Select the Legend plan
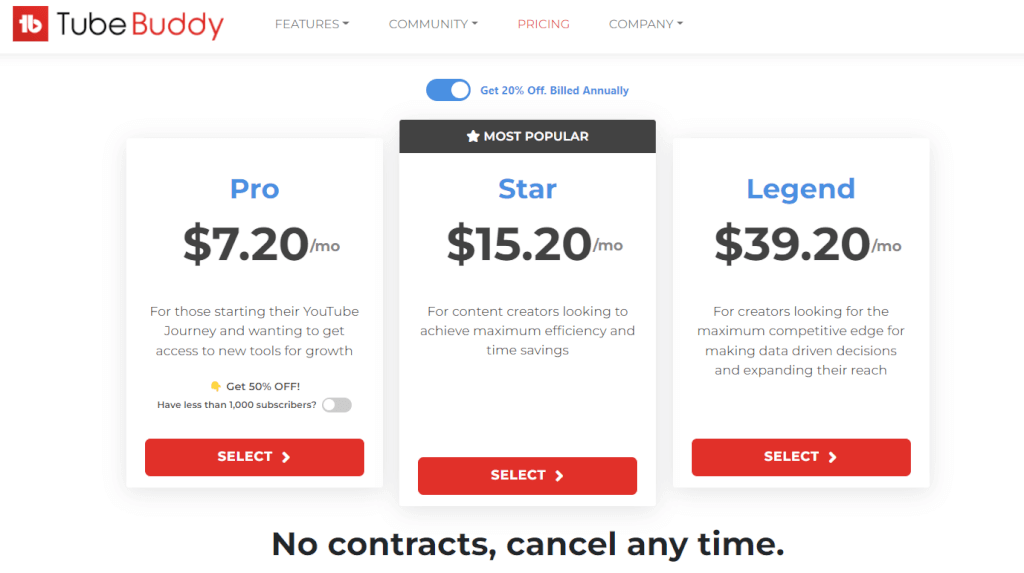 [x=801, y=457]
